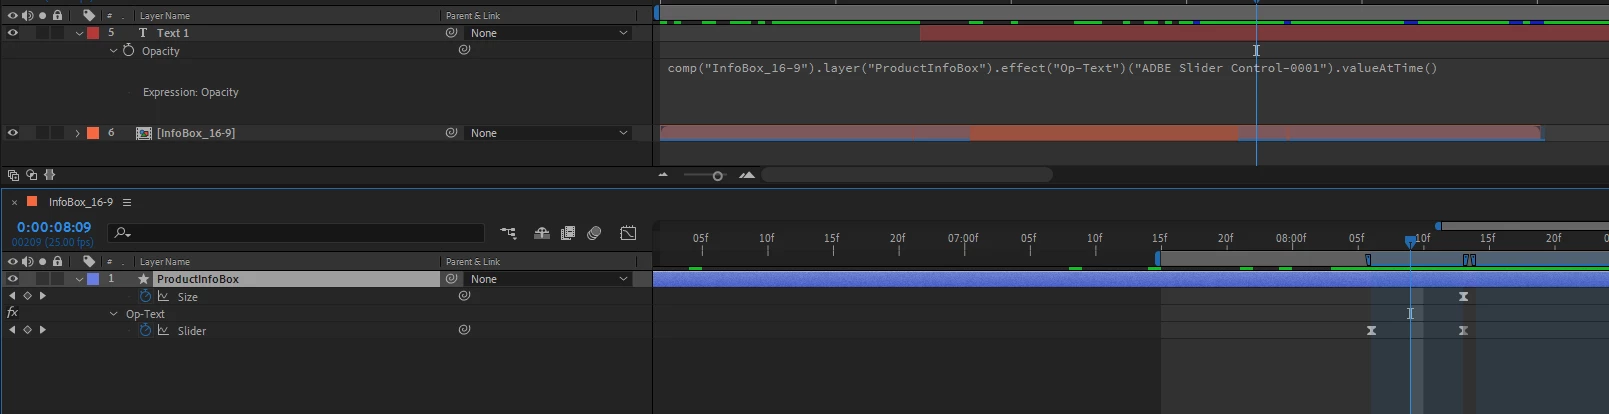Toggle Layer Switches pane icon
The image size is (1609, 414).
point(14,175)
